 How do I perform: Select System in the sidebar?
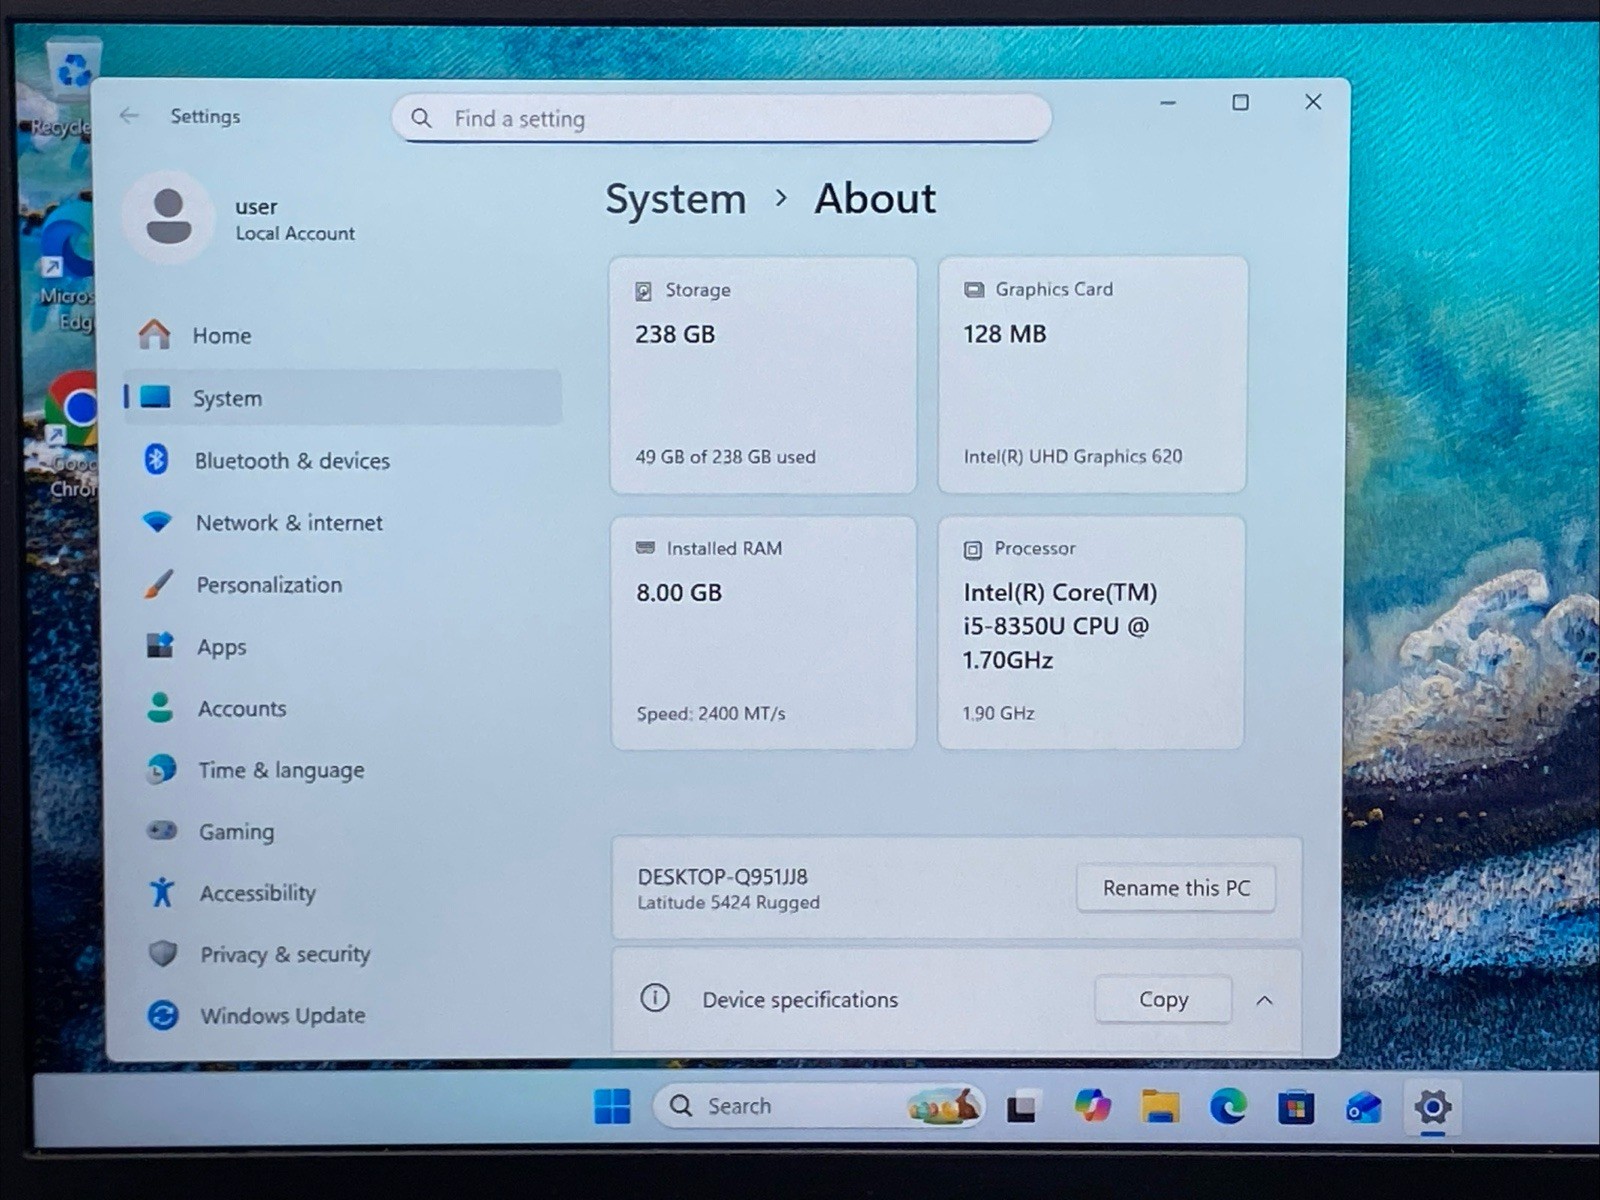pyautogui.click(x=344, y=397)
